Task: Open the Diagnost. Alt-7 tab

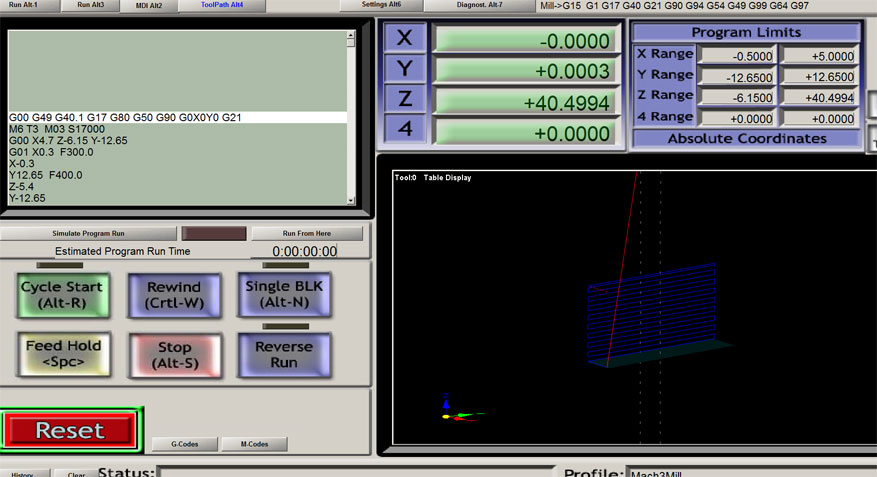Action: [478, 5]
